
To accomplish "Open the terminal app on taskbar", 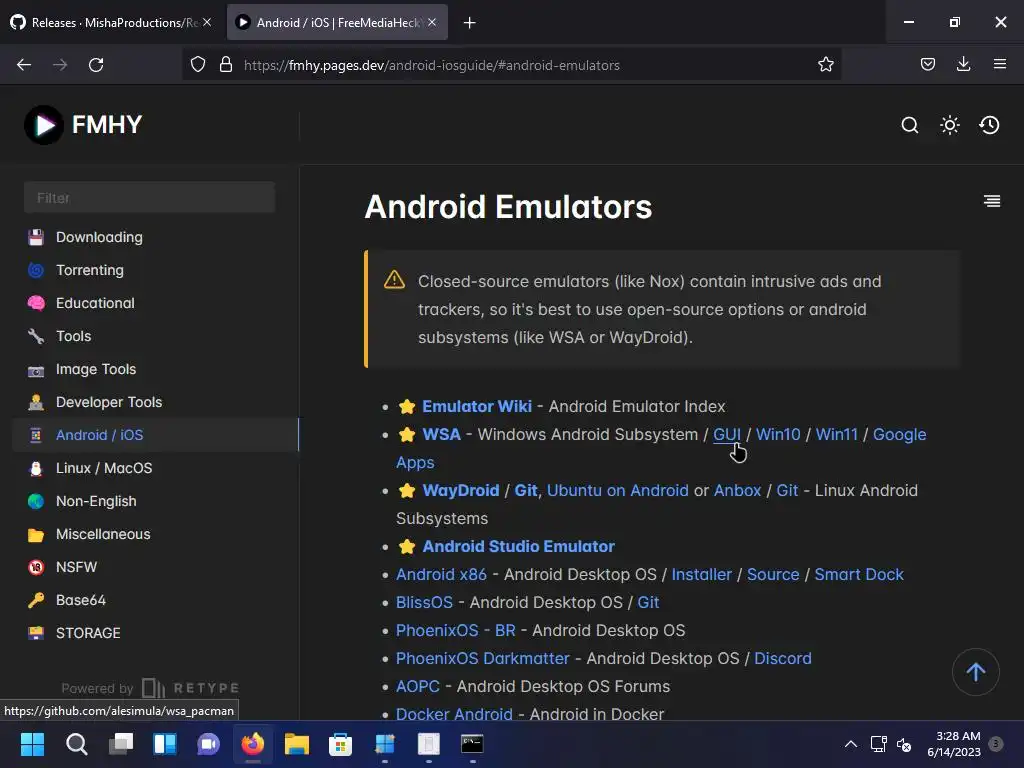I will (x=472, y=744).
